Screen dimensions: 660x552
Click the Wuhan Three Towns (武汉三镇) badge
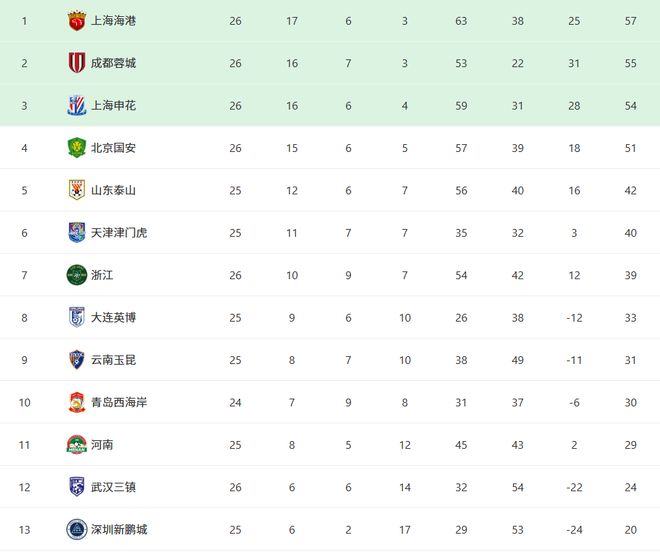[x=77, y=487]
